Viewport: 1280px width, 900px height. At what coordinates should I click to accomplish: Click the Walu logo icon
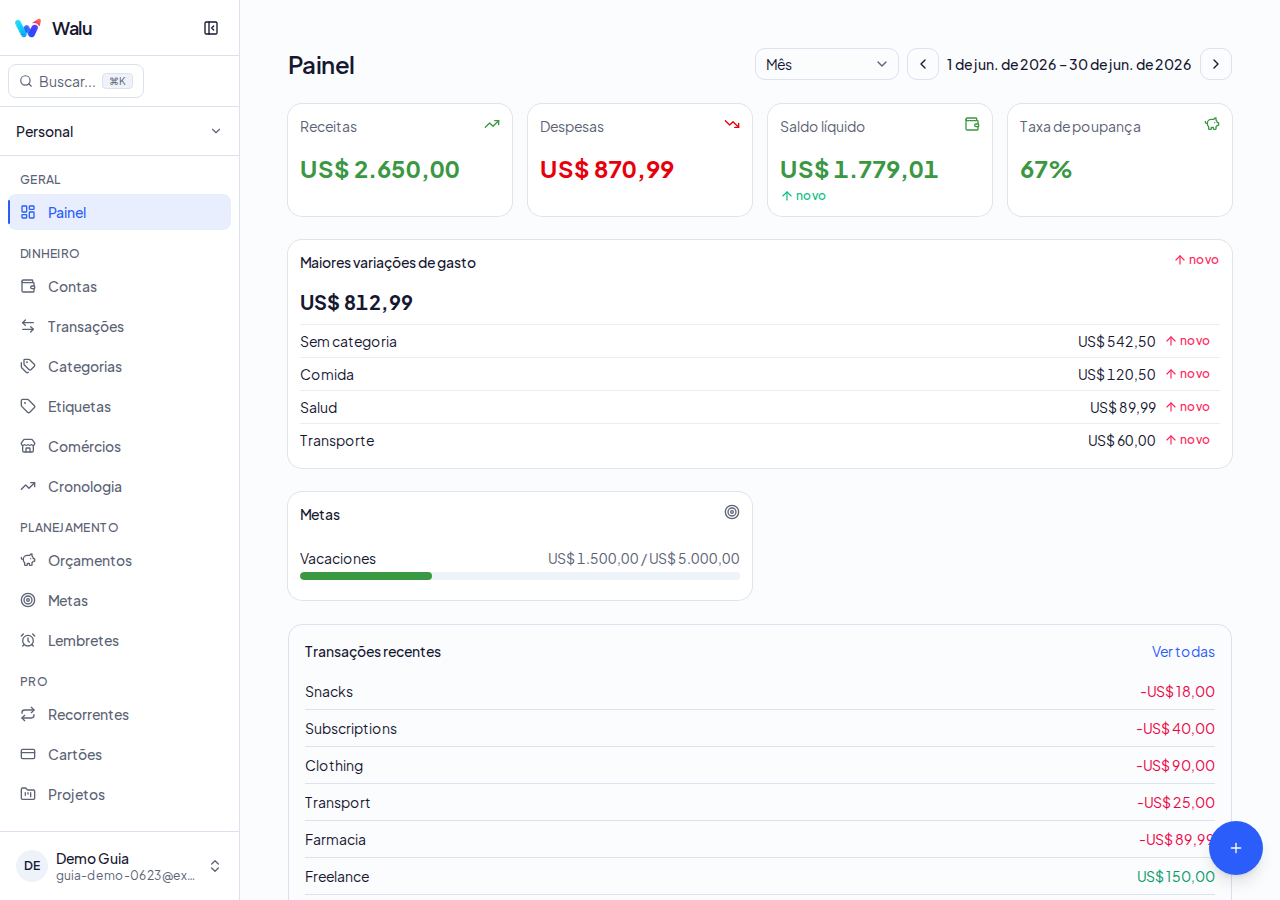point(28,28)
